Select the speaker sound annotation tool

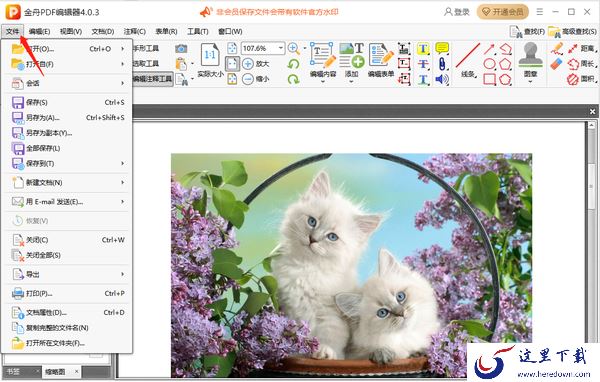(442, 79)
